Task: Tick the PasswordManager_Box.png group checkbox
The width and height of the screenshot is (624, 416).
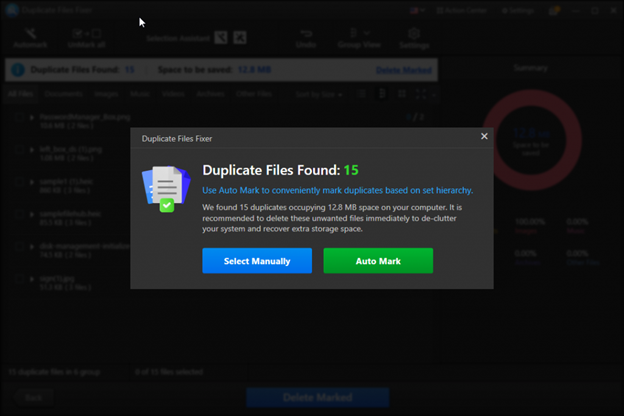Action: pyautogui.click(x=19, y=117)
